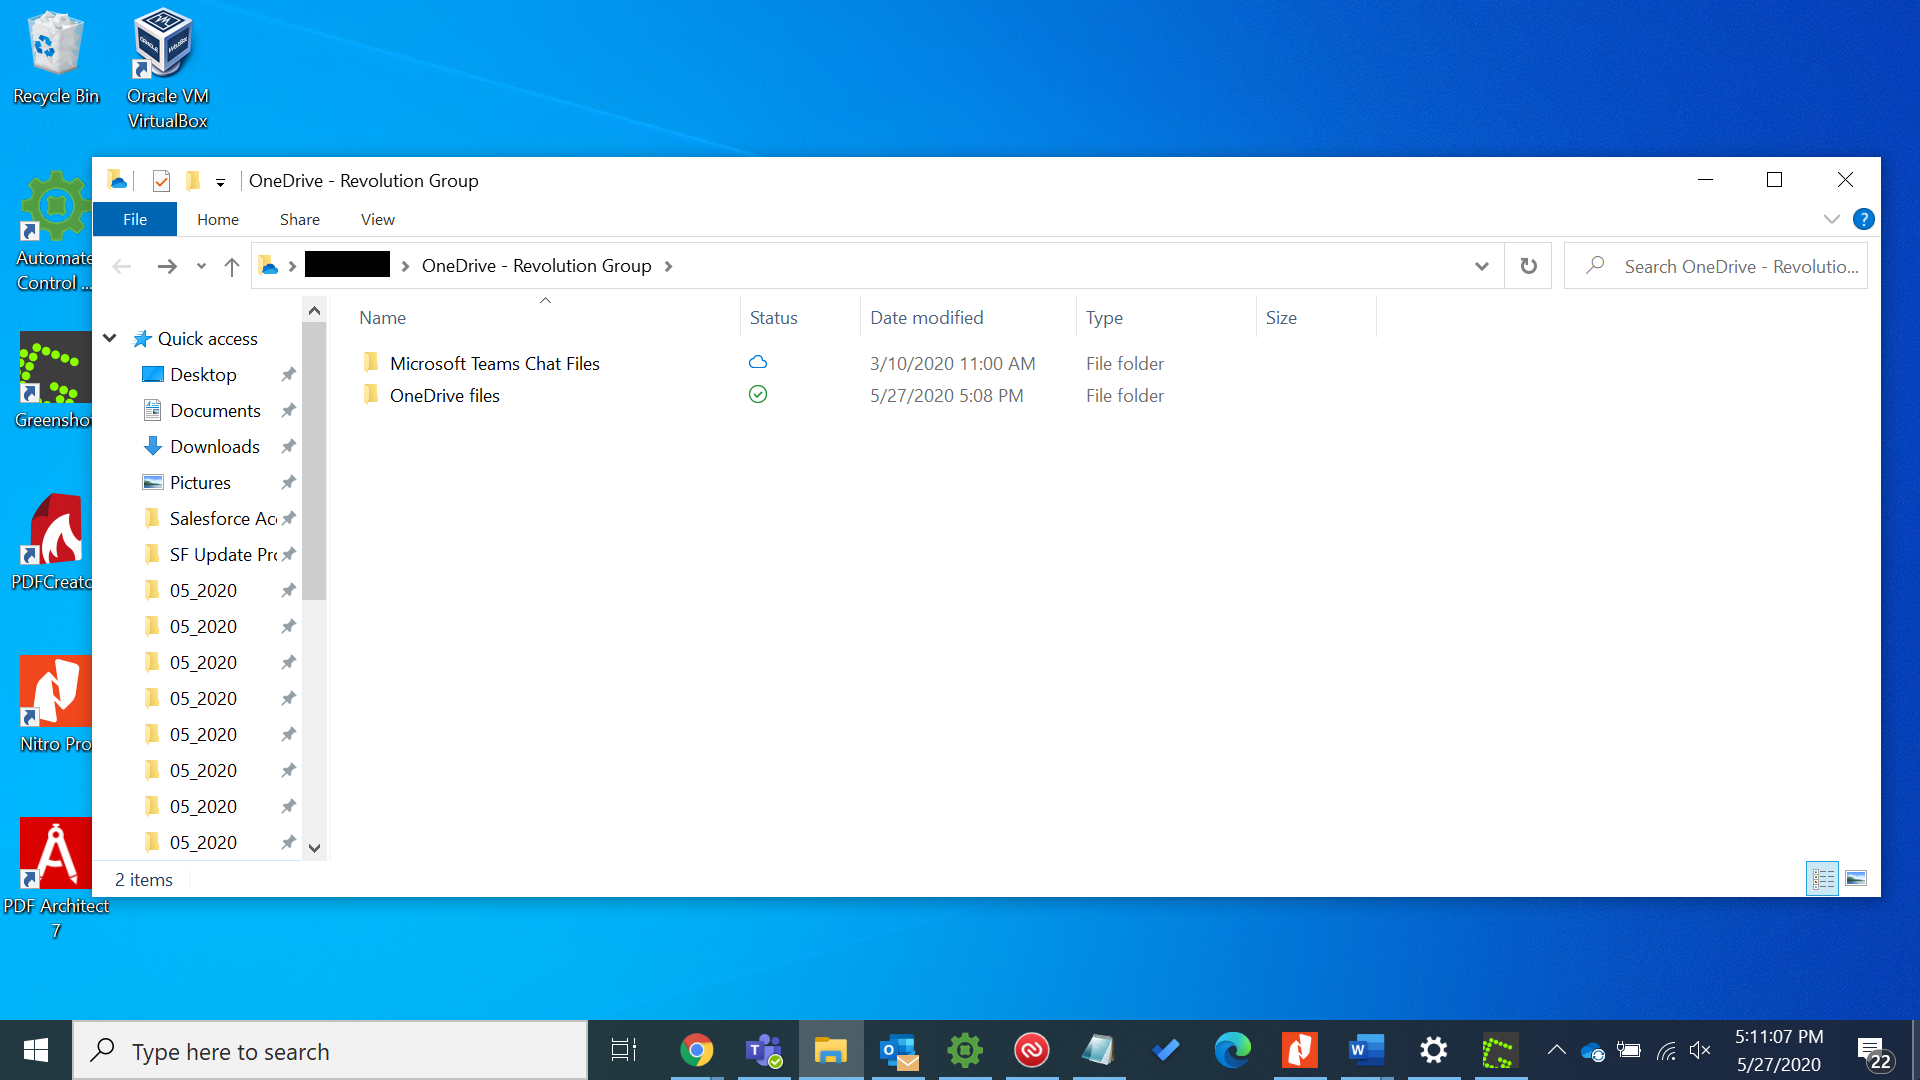Select the OneDrive files folder

pos(445,396)
